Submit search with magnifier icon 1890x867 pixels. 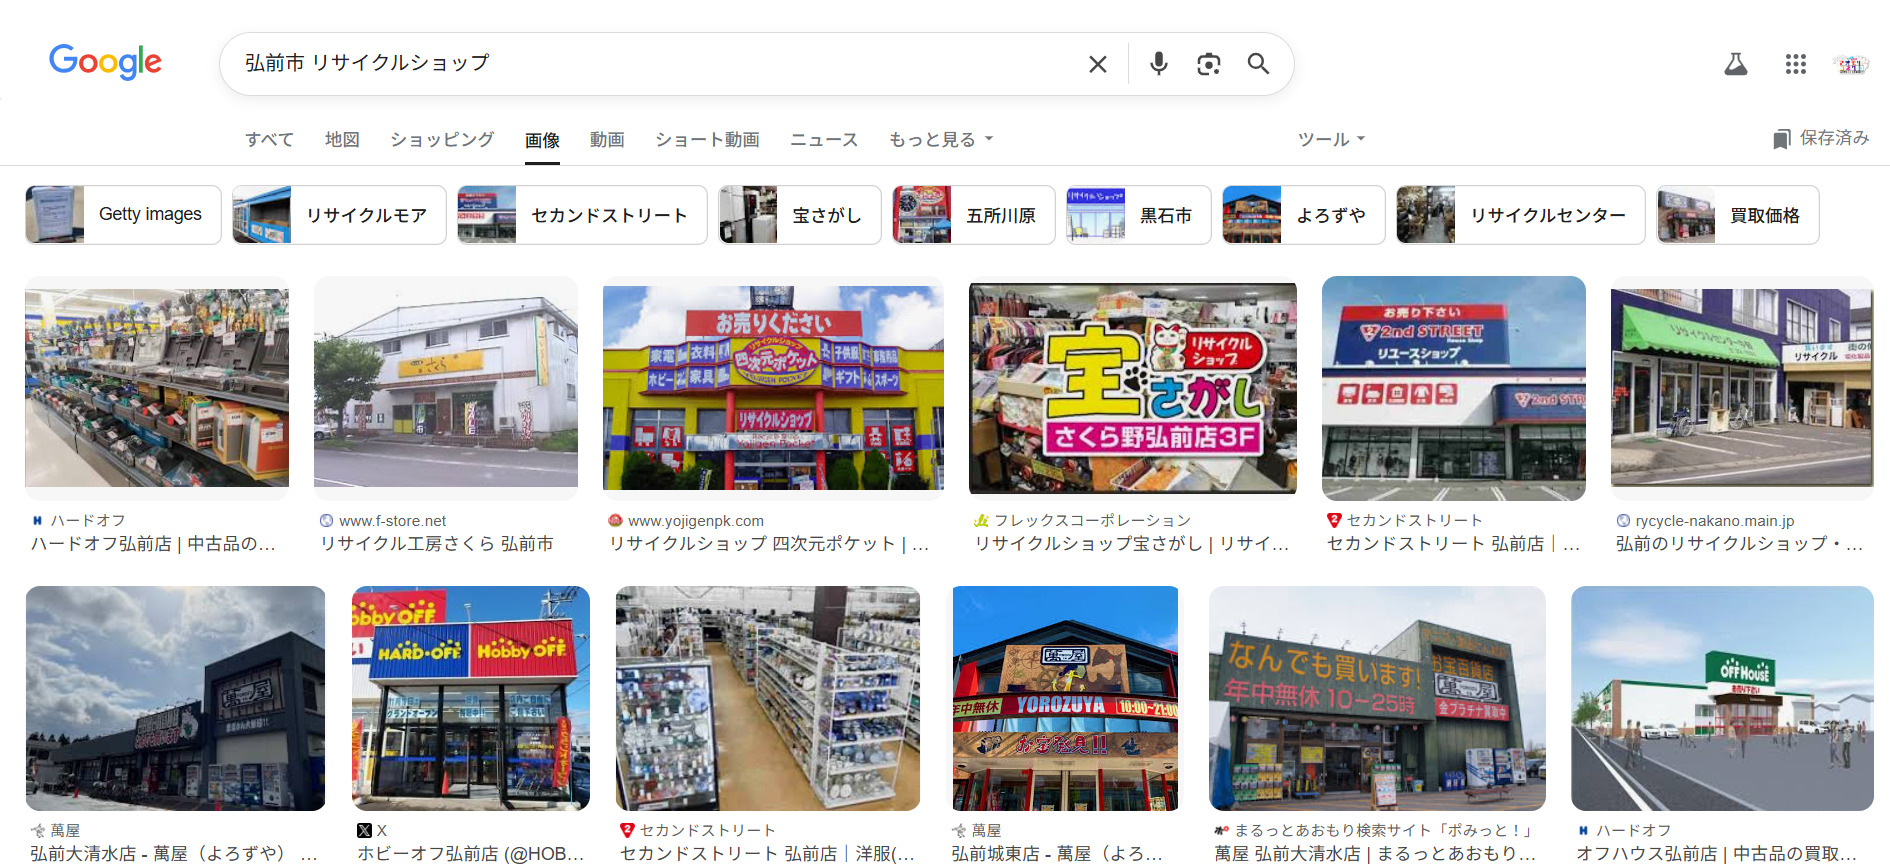point(1258,64)
